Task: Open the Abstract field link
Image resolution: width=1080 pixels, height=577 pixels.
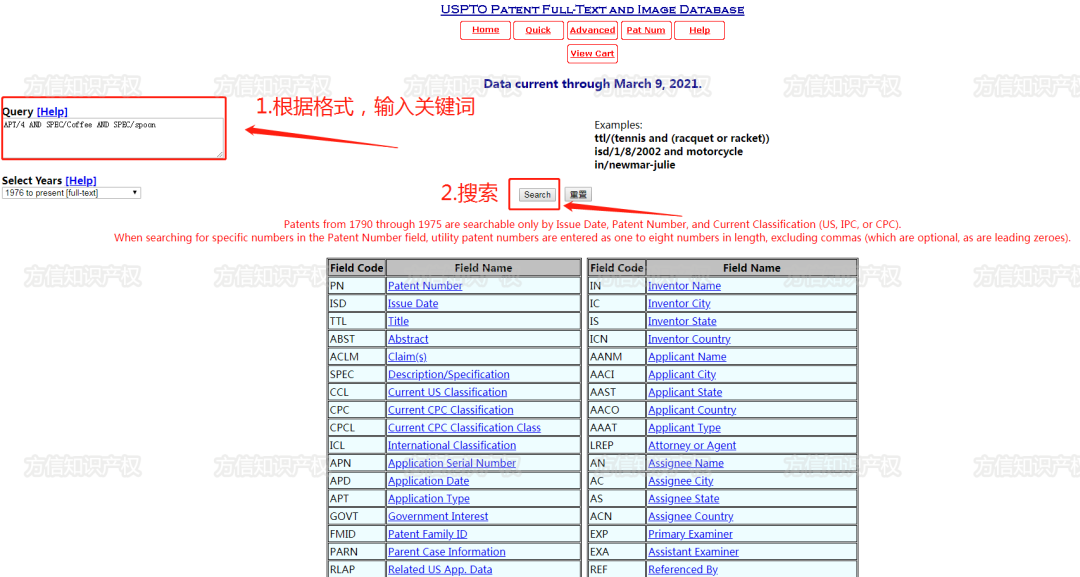Action: (x=408, y=339)
